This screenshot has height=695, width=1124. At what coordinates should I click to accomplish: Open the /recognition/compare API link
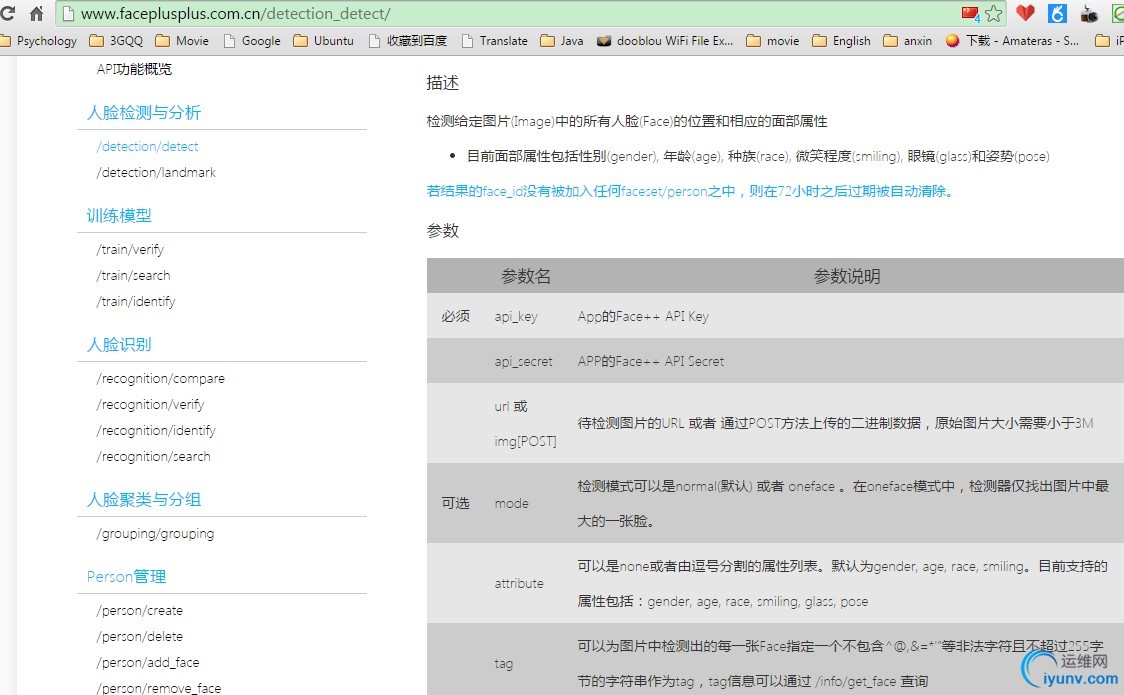(x=160, y=378)
